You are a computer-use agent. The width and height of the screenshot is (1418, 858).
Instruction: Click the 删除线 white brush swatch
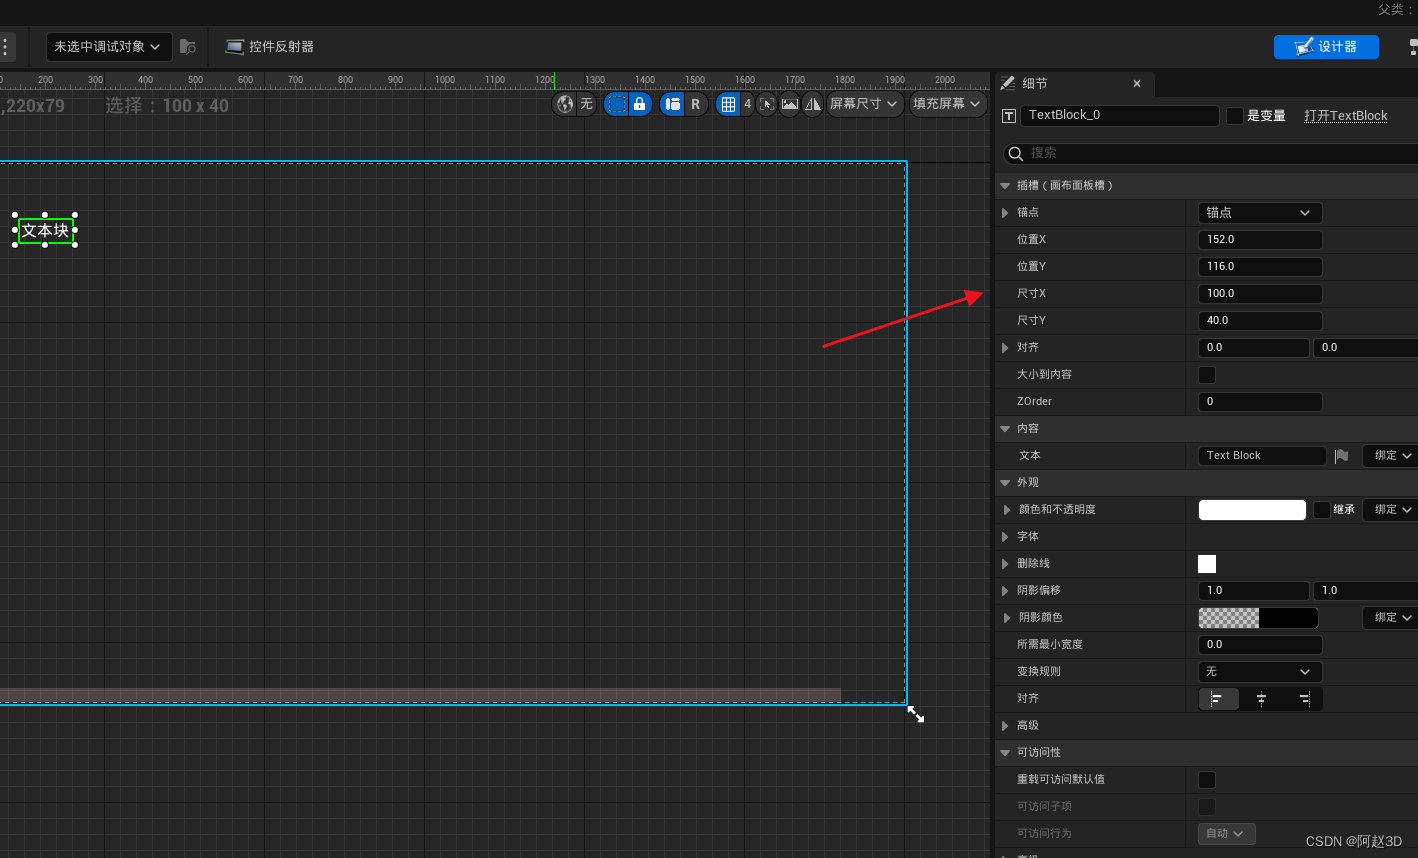click(x=1207, y=564)
